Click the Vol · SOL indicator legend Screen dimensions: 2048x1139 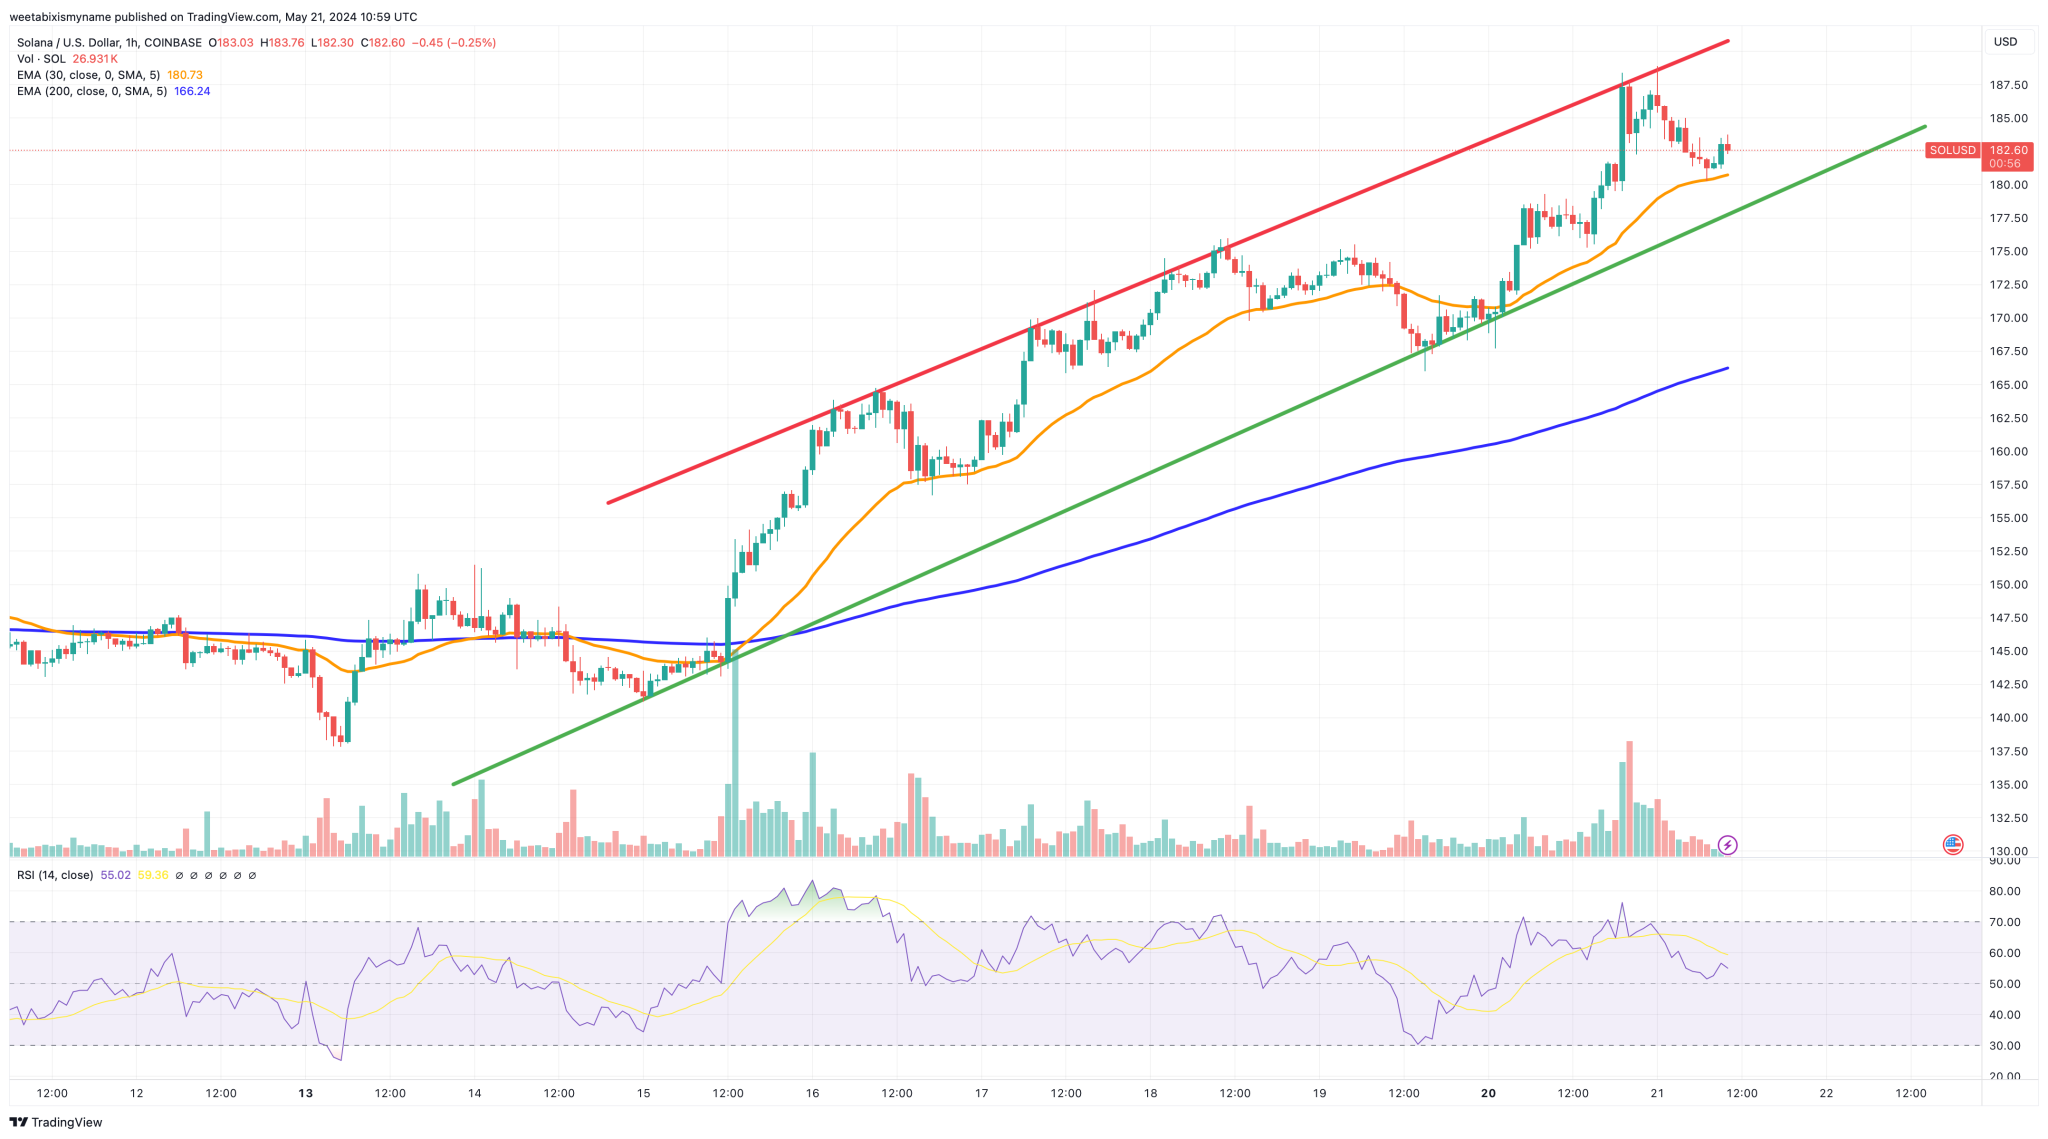pyautogui.click(x=41, y=59)
